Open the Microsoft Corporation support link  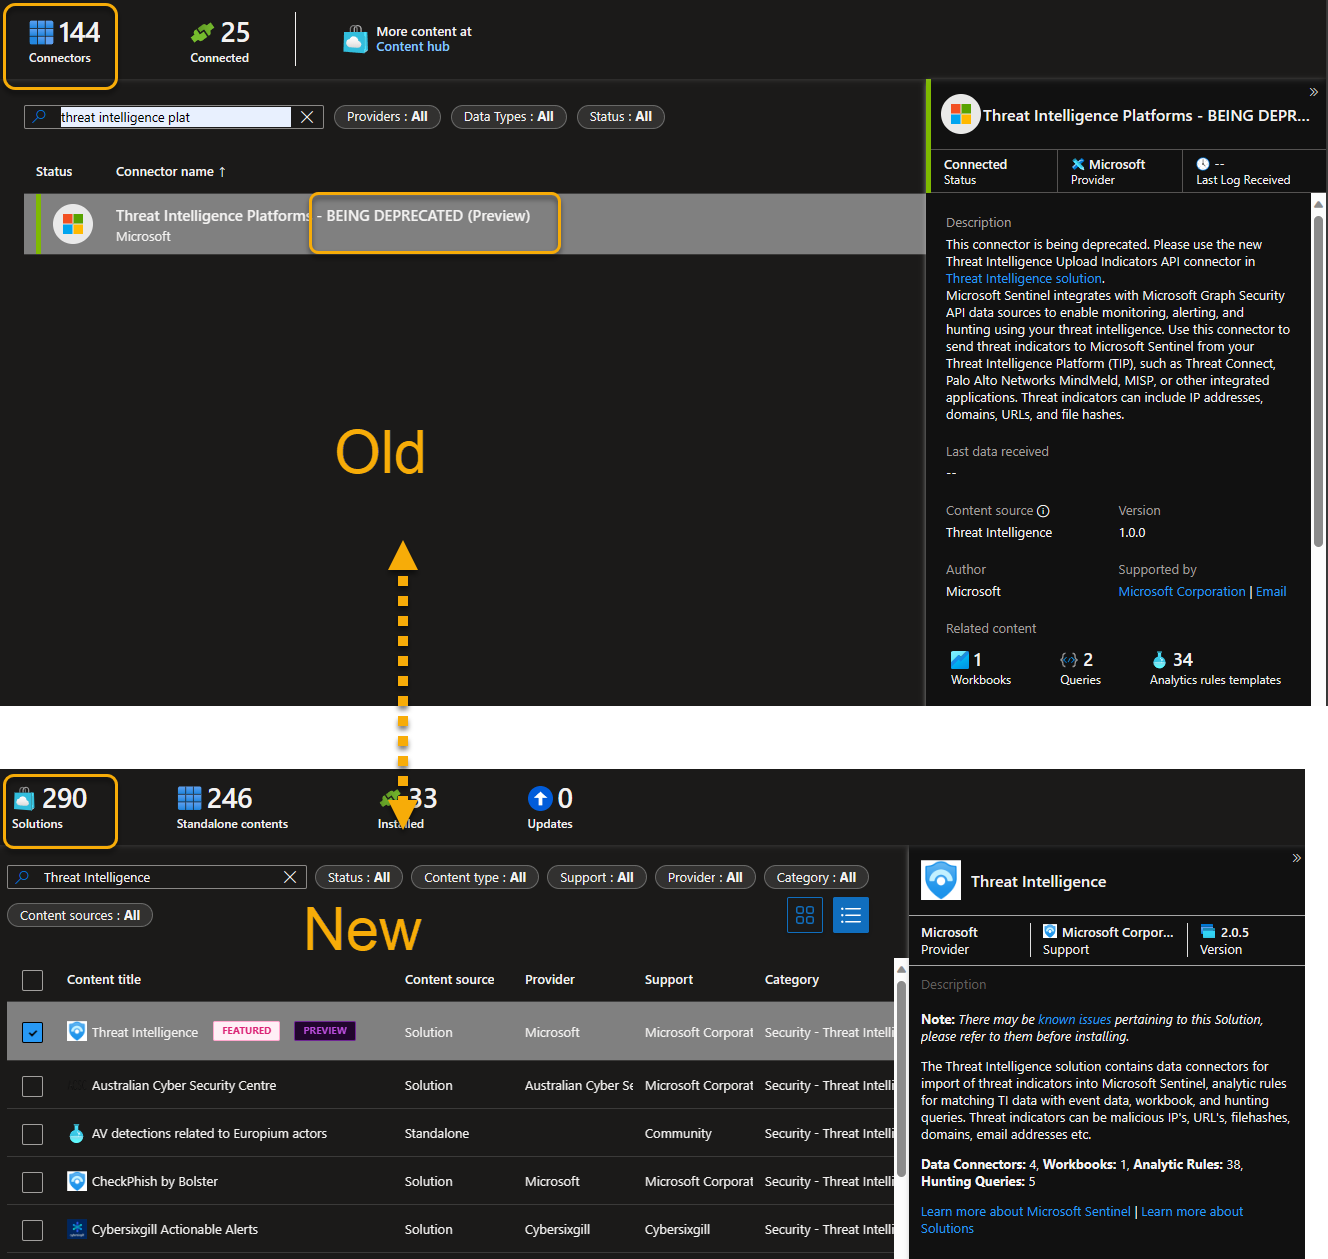tap(1181, 592)
